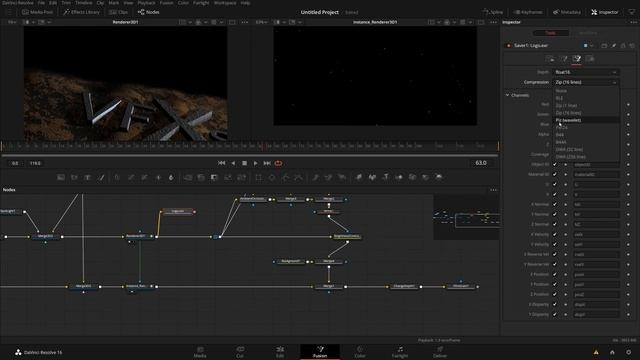Add a pEmitter particle node from toolbar
The image size is (640, 360).
(x=316, y=177)
